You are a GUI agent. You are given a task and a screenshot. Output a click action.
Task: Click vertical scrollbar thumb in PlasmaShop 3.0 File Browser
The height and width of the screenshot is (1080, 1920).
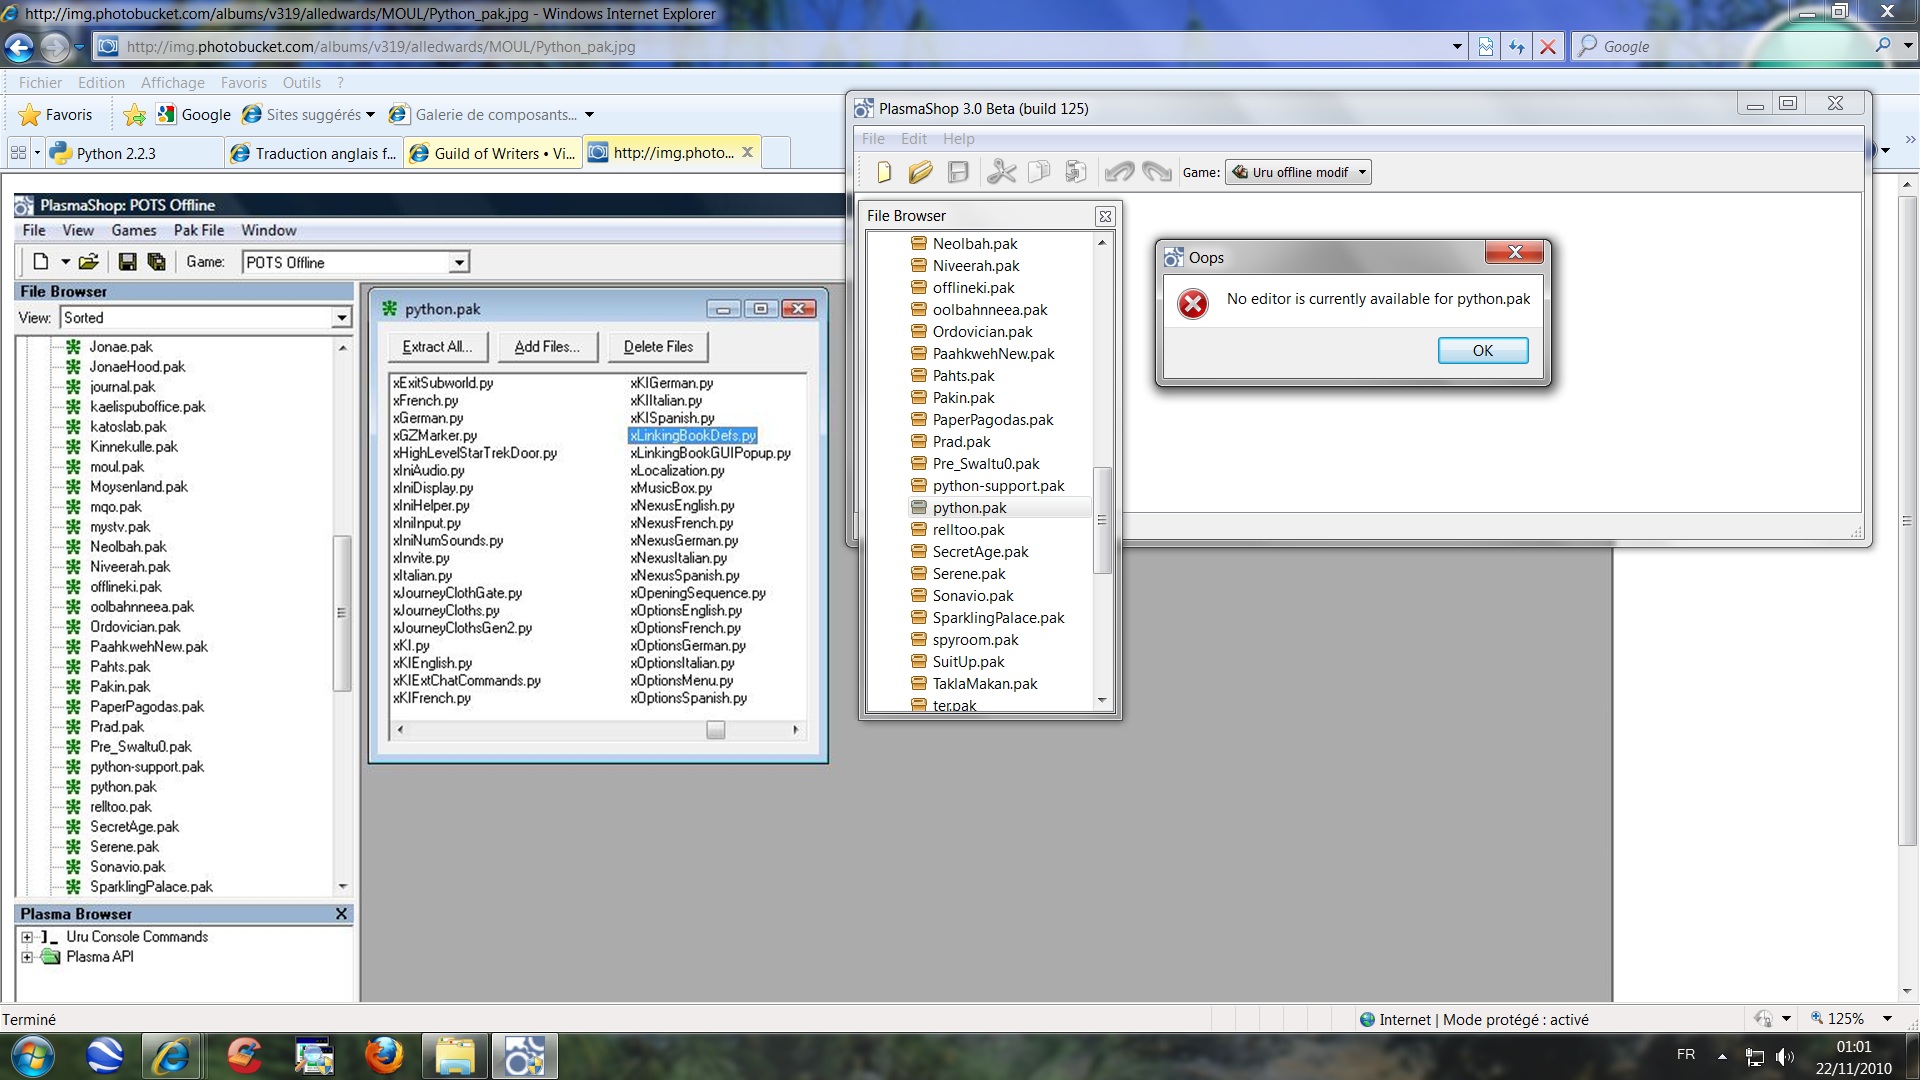[1102, 520]
